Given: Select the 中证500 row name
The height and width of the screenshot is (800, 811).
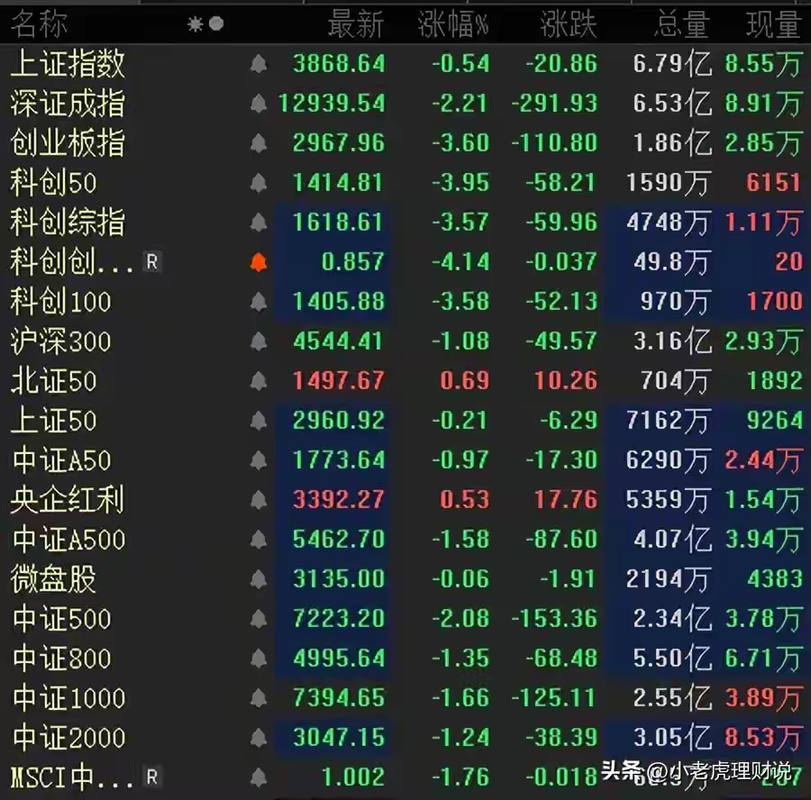Looking at the screenshot, I should click(62, 618).
